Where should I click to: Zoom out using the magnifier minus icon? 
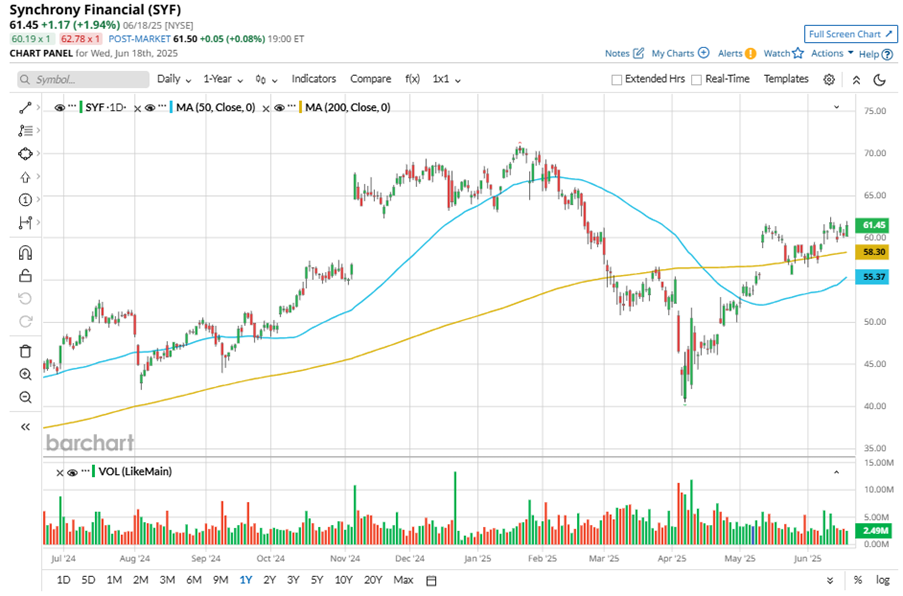click(26, 397)
